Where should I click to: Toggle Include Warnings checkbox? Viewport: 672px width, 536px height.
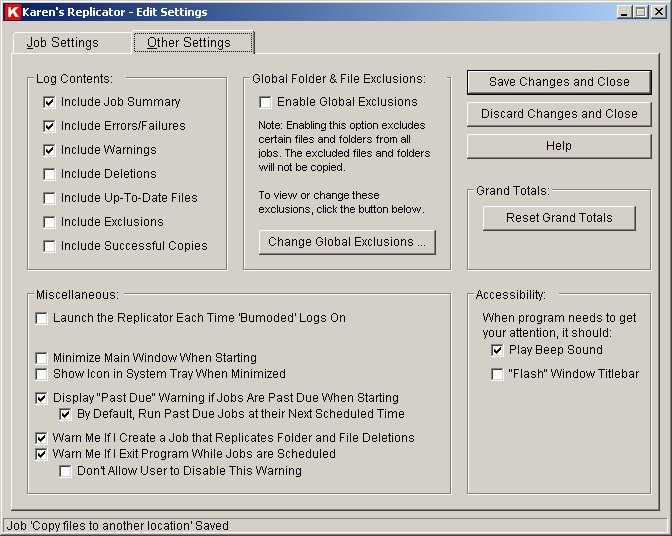[x=49, y=150]
